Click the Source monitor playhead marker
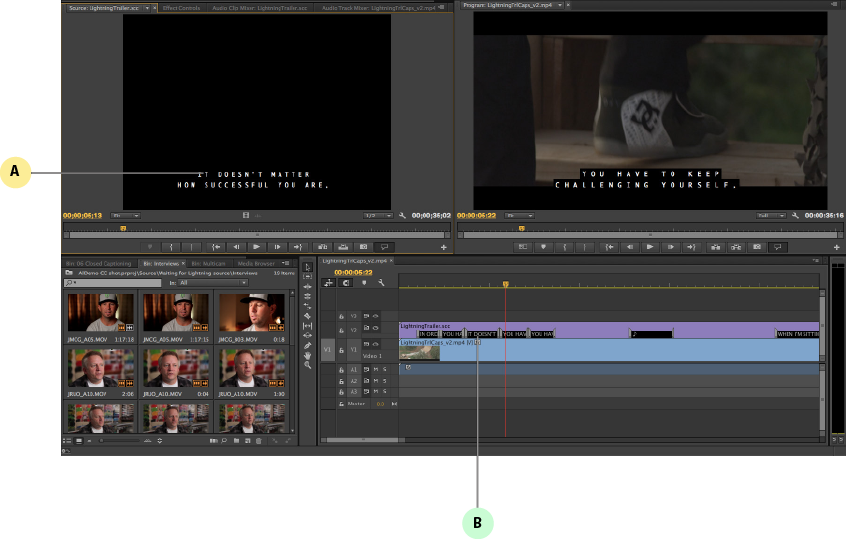 (123, 229)
